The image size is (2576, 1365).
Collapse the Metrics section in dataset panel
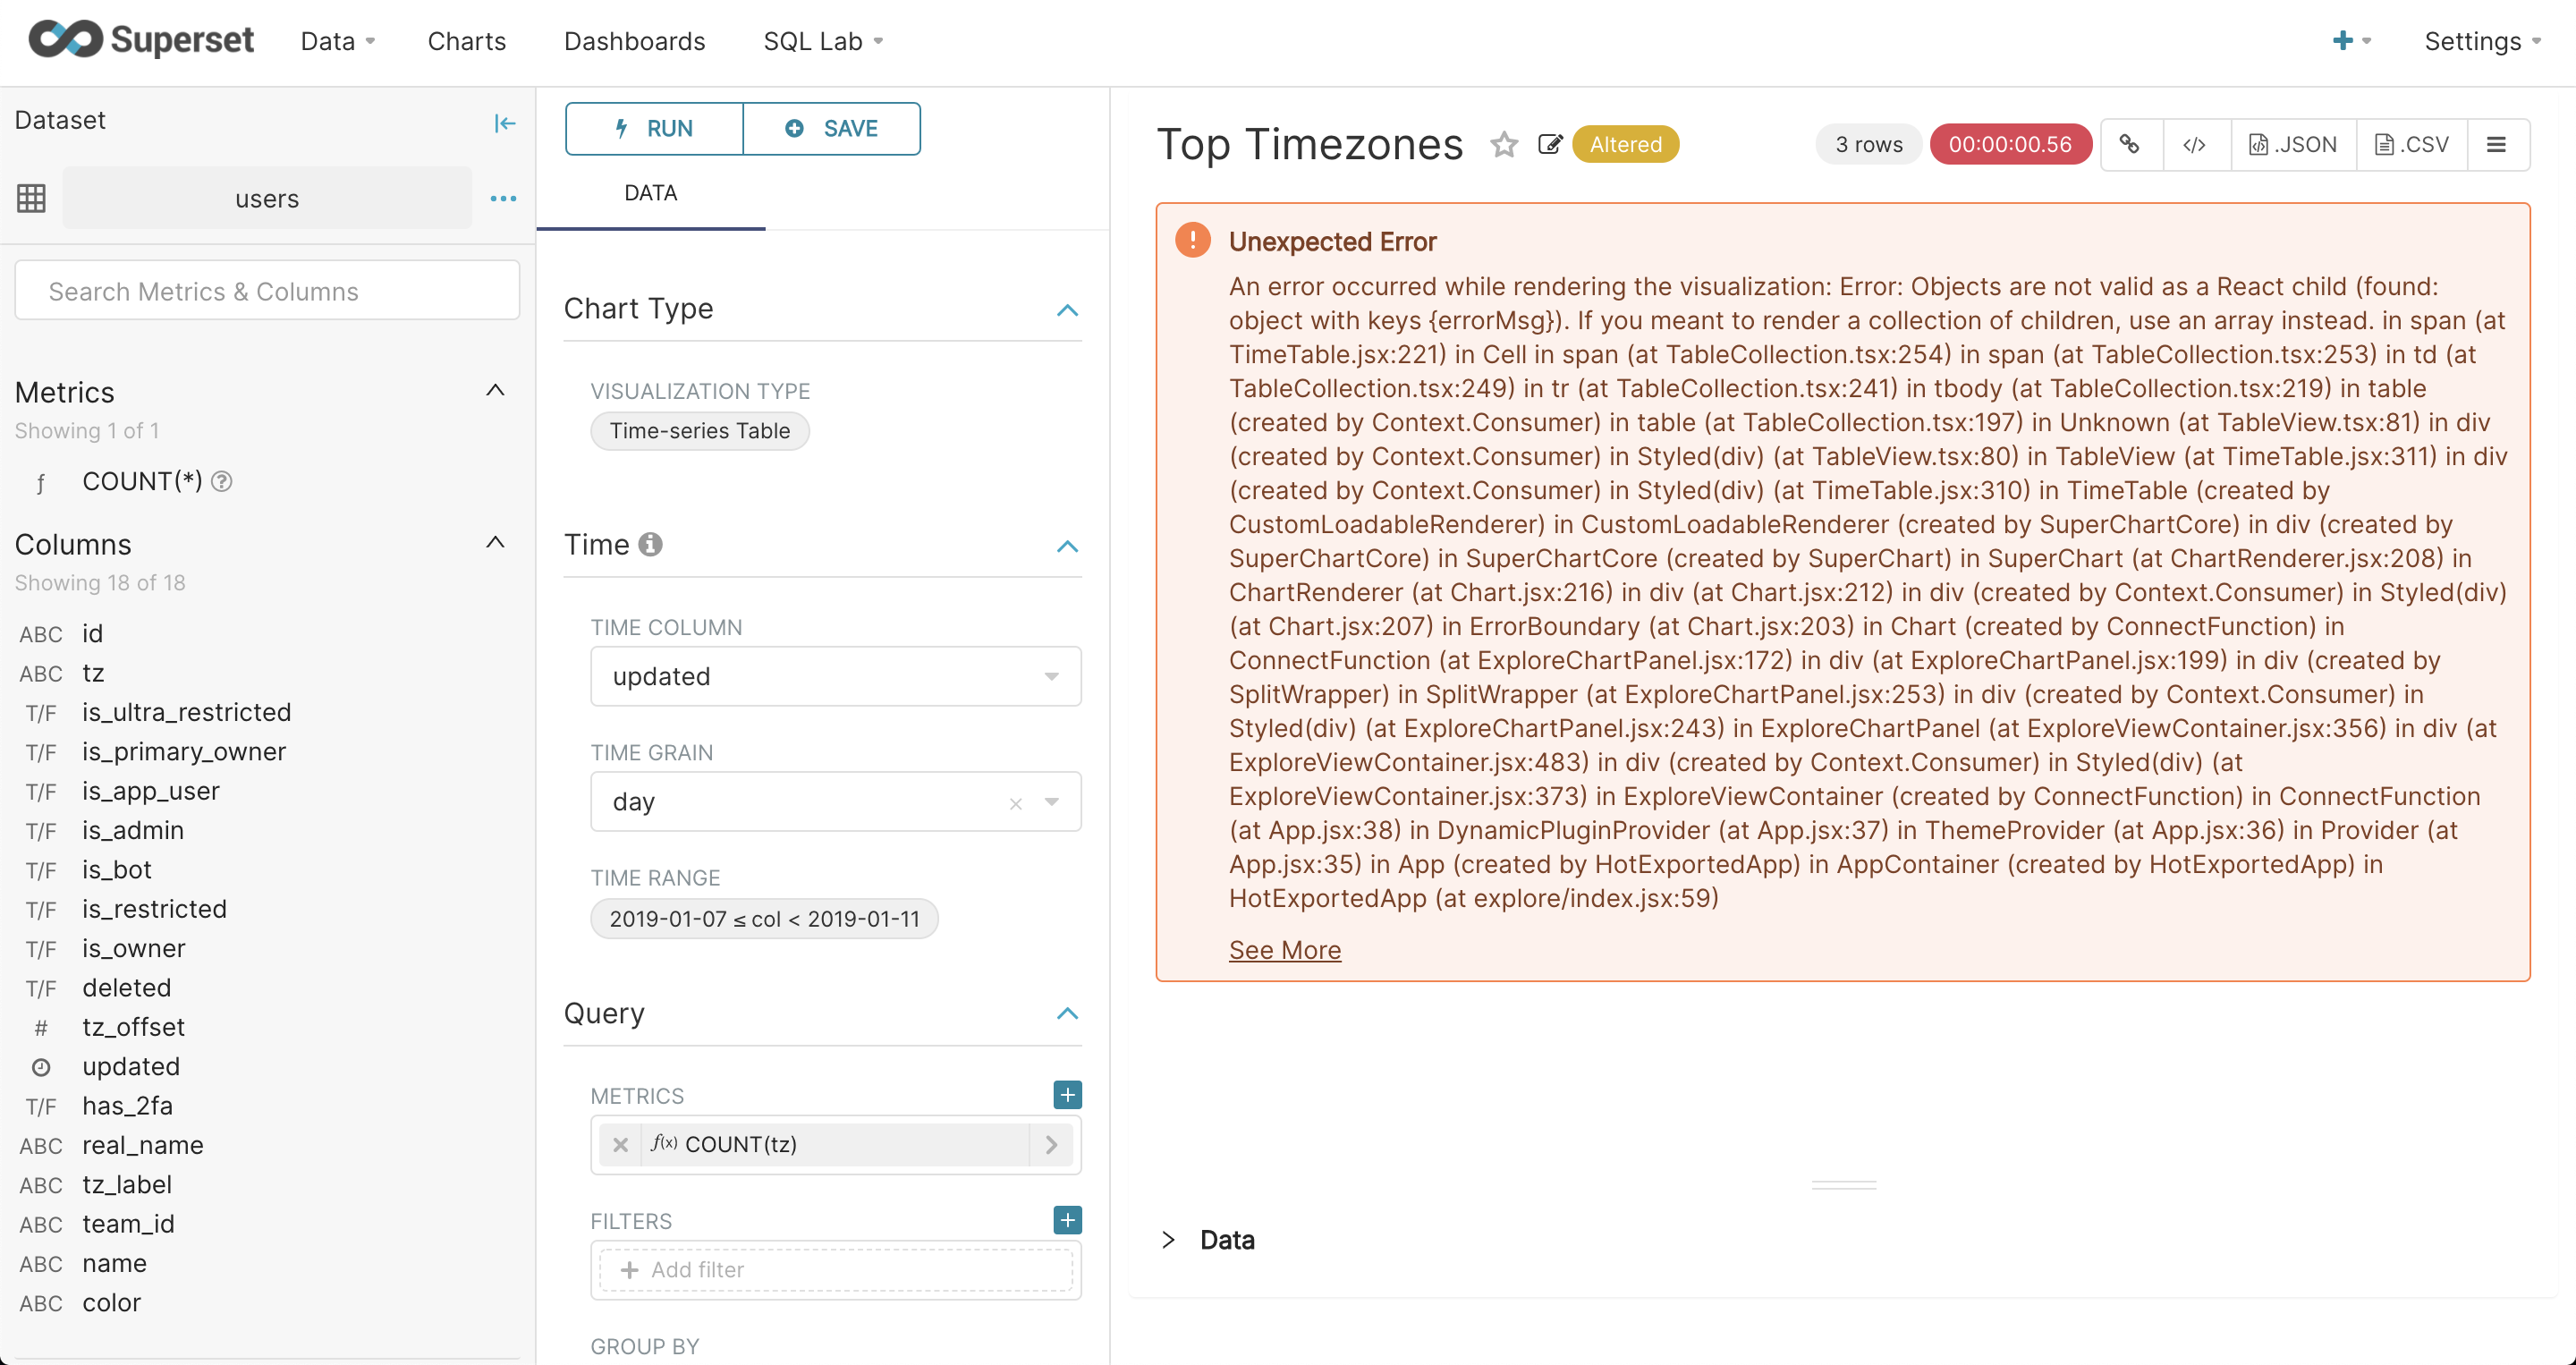(495, 391)
